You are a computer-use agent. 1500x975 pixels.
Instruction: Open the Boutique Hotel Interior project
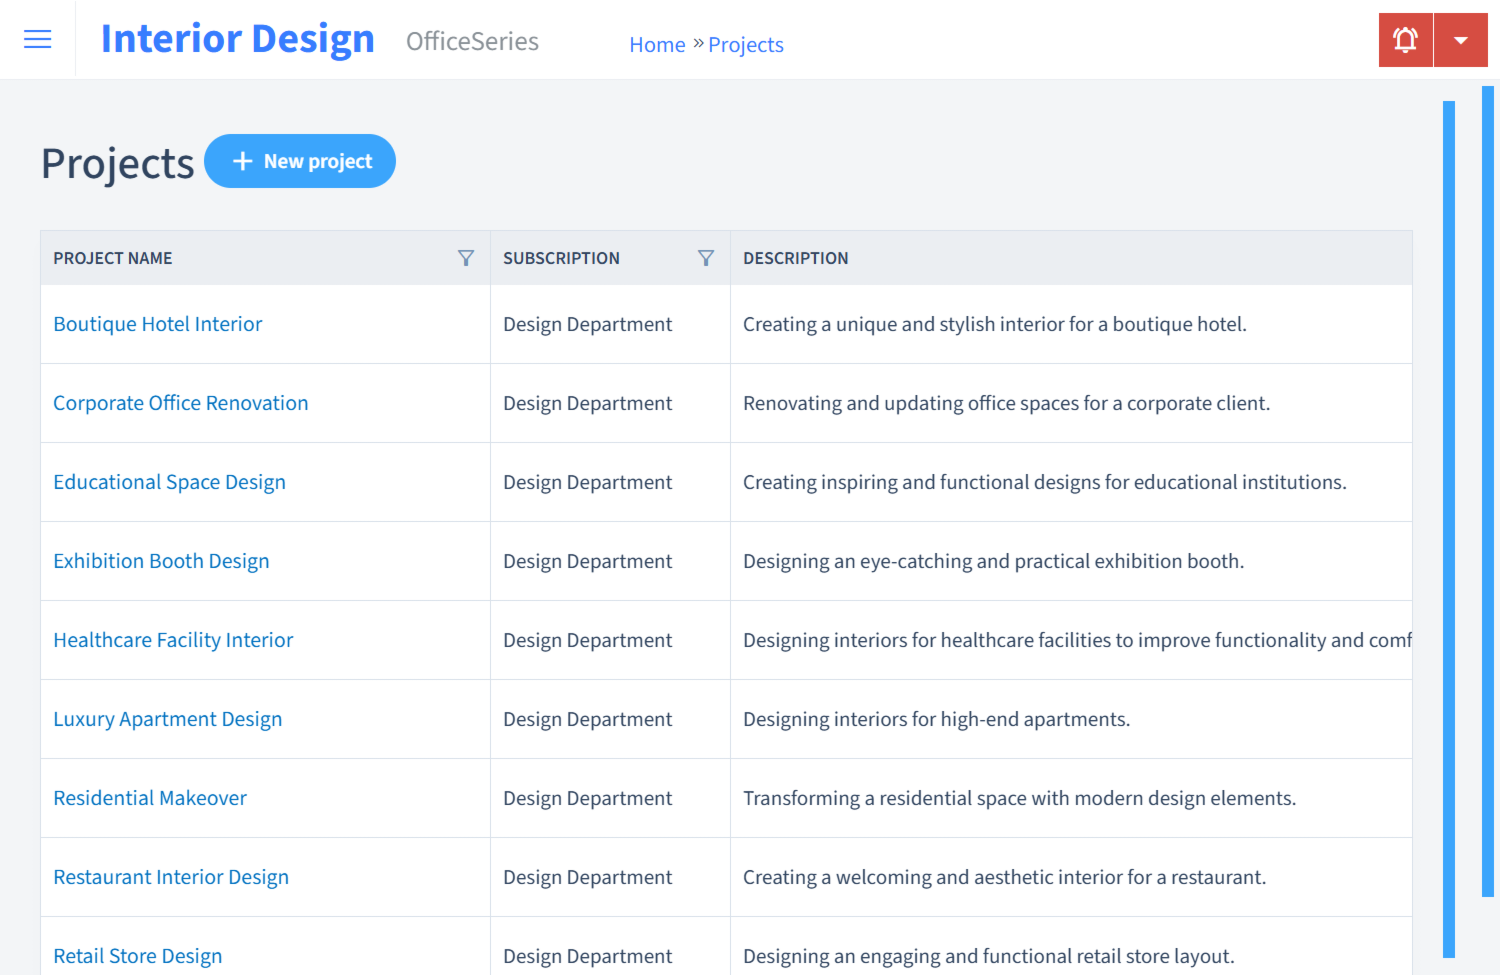tap(157, 324)
